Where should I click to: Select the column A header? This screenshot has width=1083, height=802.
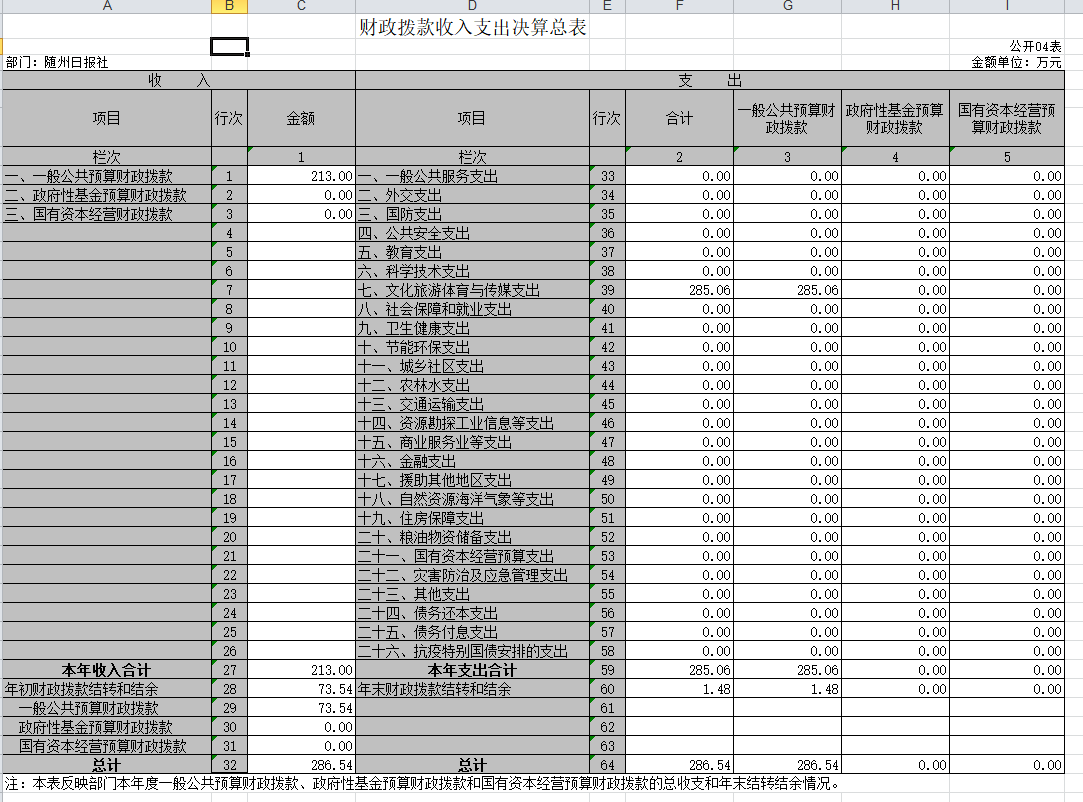[106, 7]
